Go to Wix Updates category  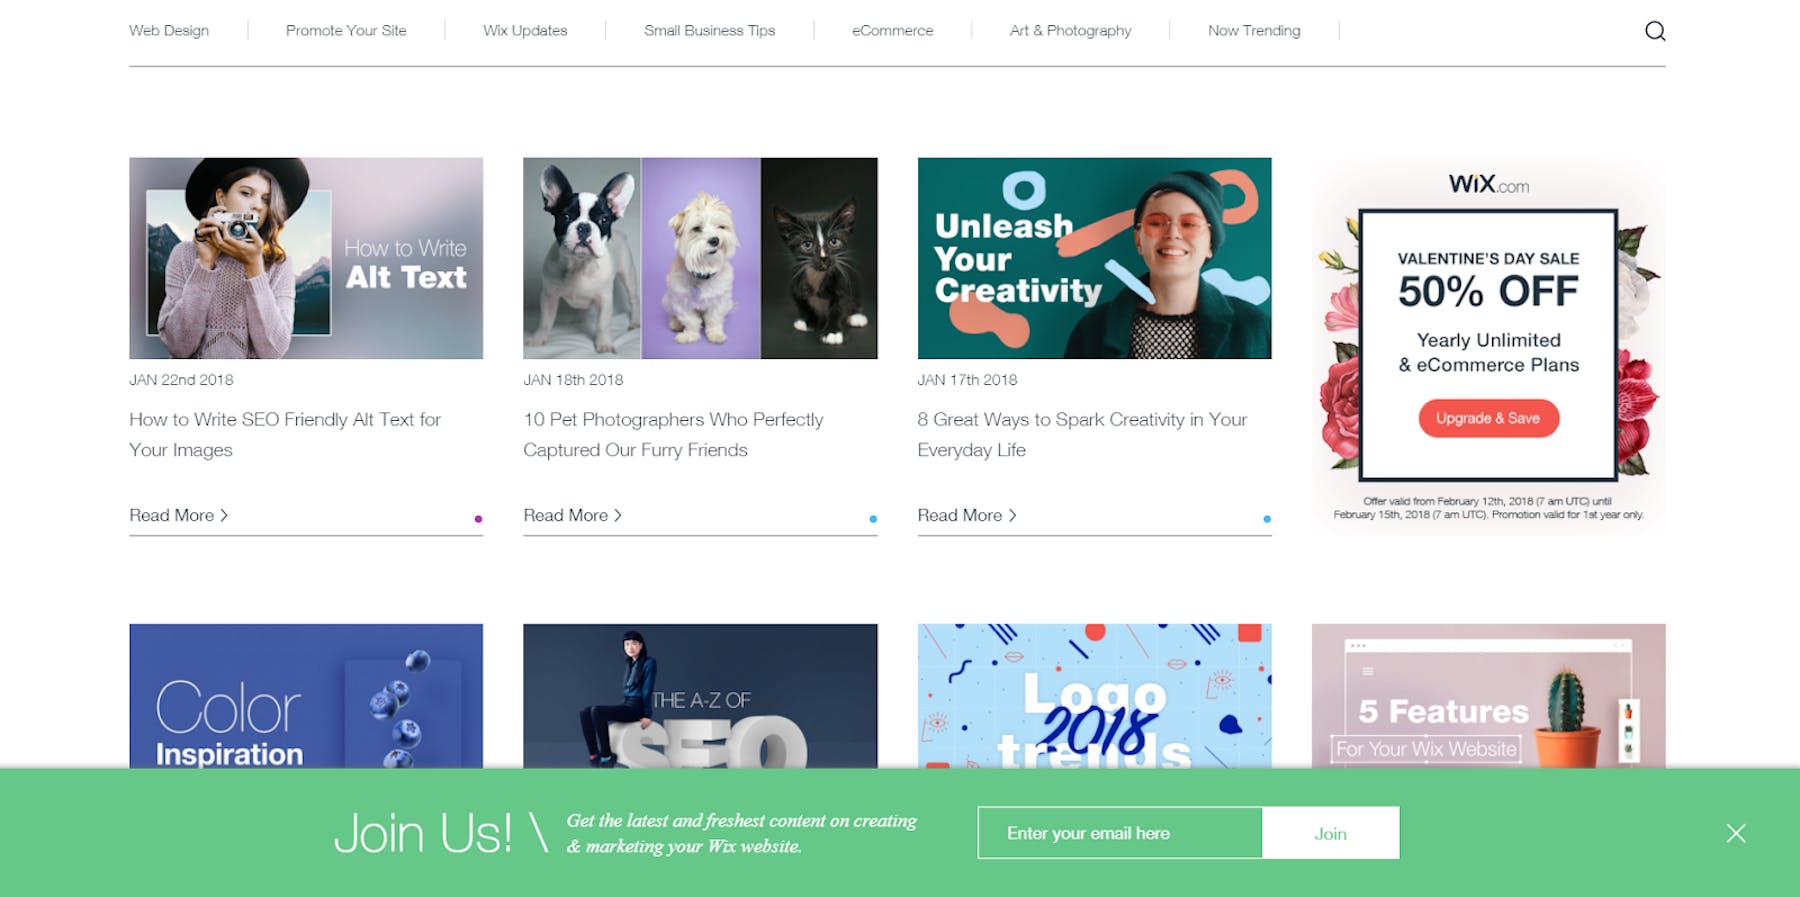[x=525, y=31]
